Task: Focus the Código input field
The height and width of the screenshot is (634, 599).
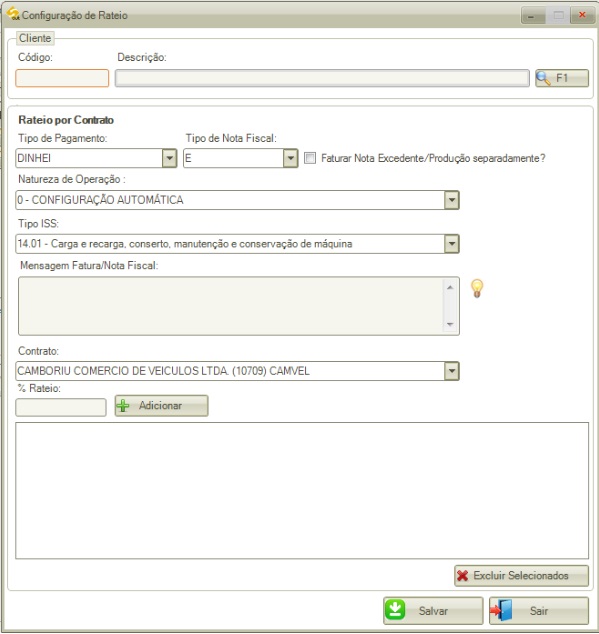Action: 62,78
